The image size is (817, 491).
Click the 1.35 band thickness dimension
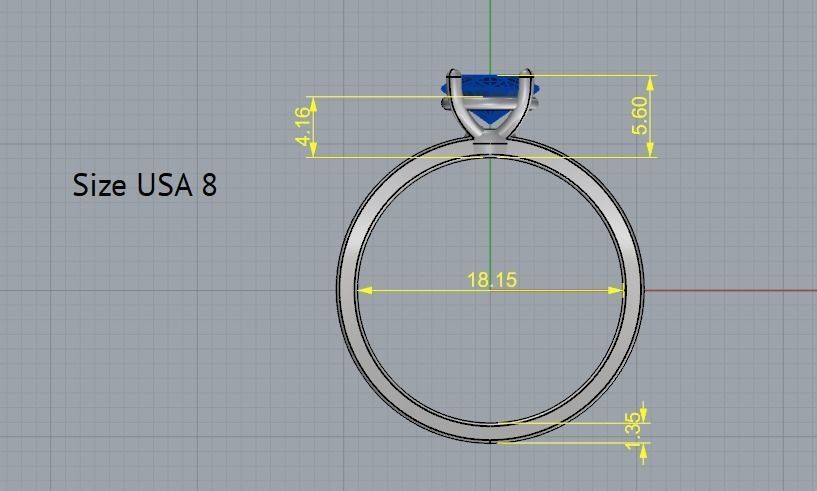633,431
